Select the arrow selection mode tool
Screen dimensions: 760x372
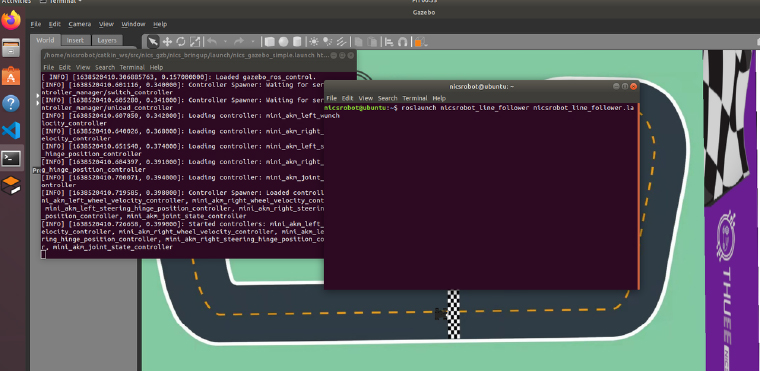[153, 42]
